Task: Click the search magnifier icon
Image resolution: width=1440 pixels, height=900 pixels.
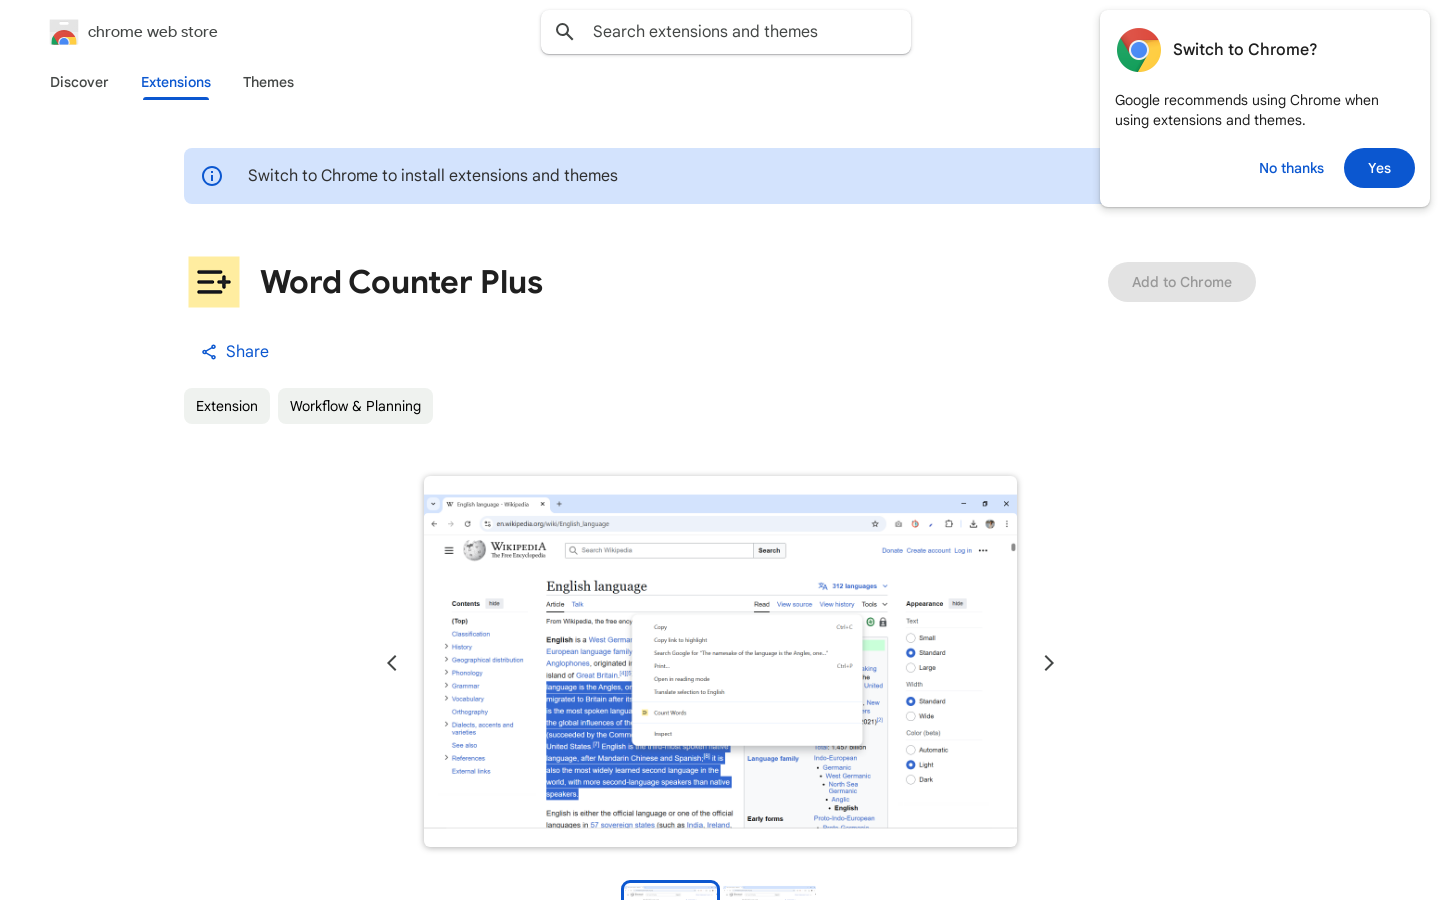Action: coord(565,32)
